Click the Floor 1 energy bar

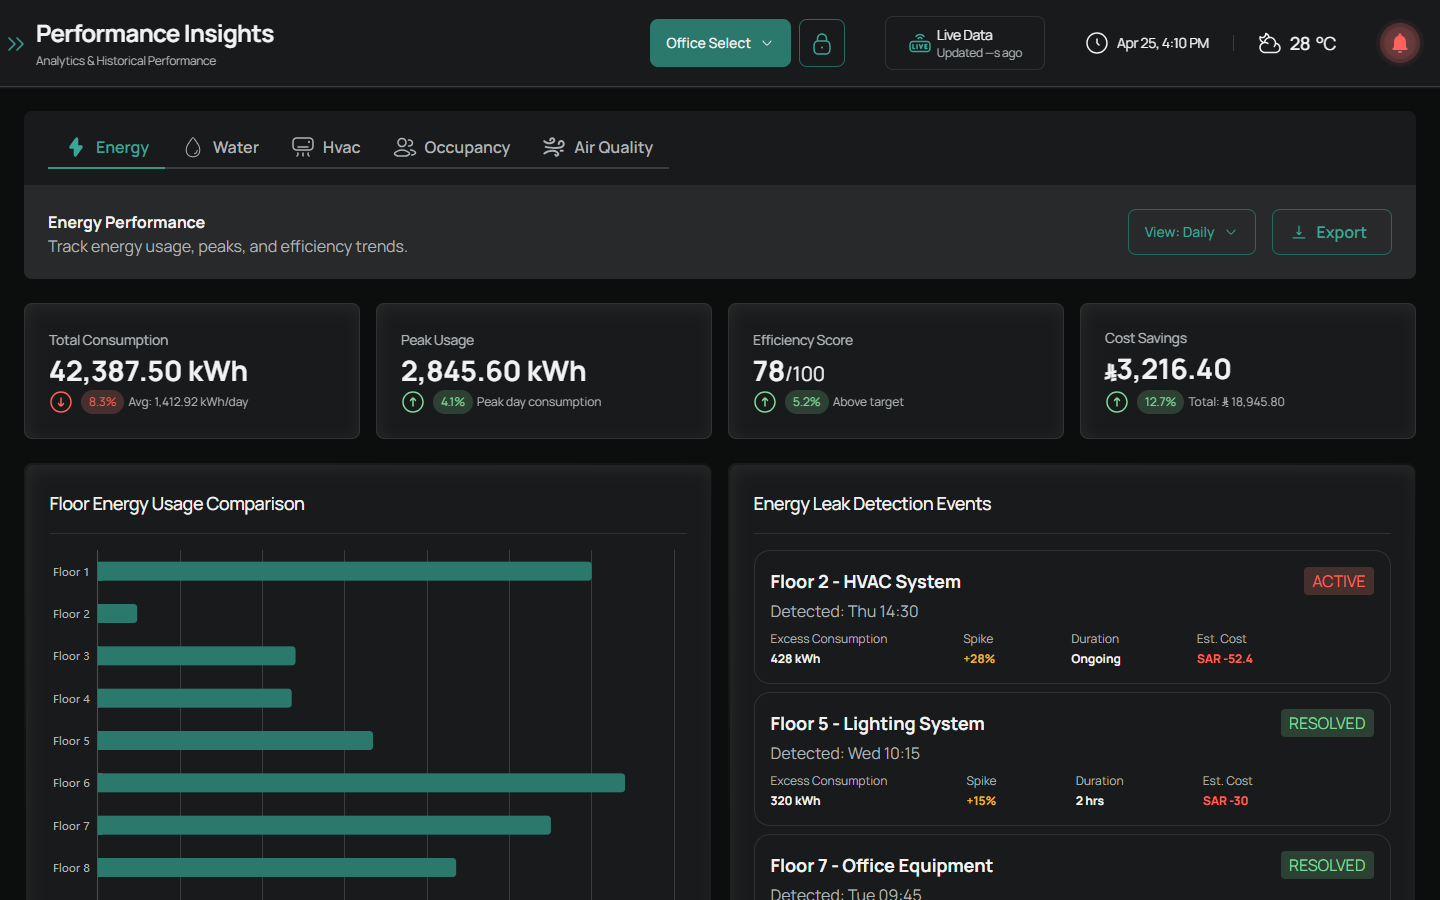pos(344,571)
